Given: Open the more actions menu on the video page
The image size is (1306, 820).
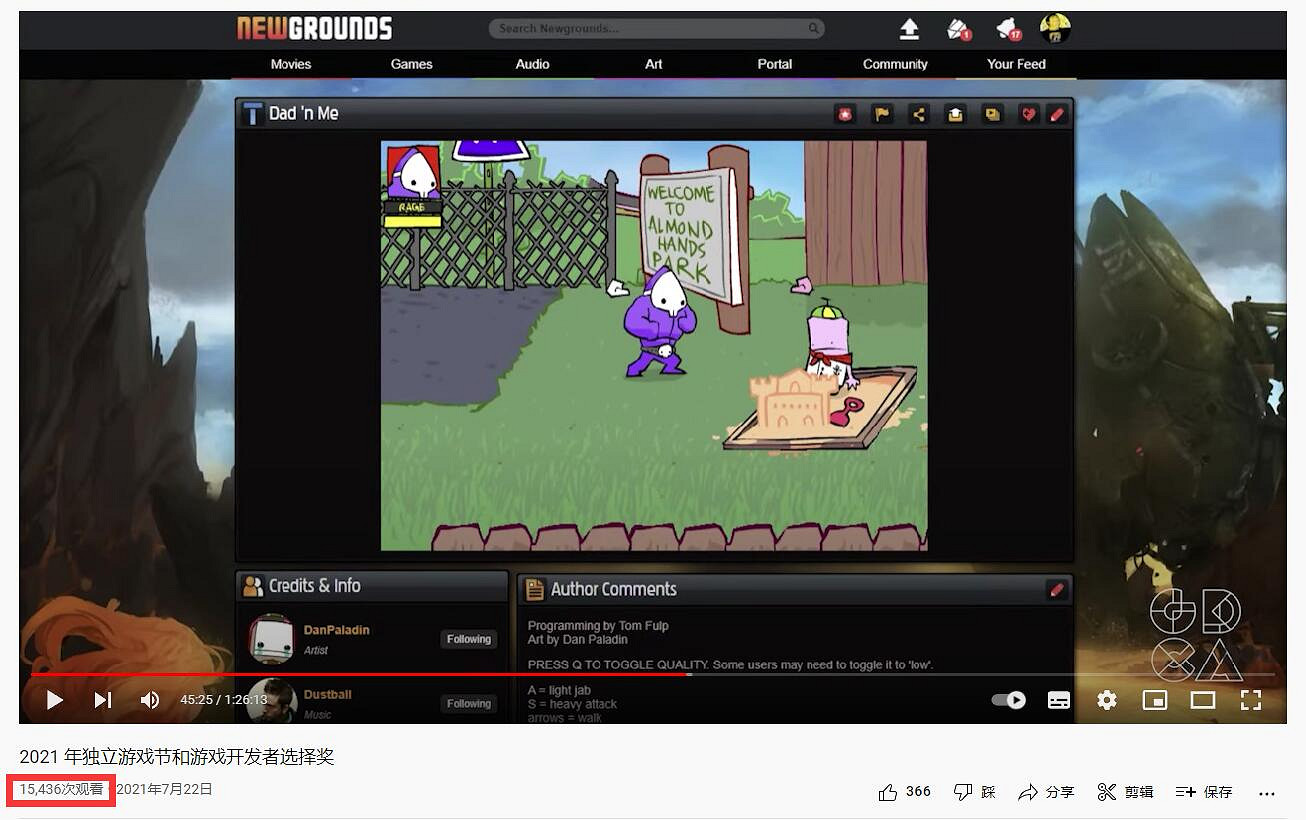Looking at the screenshot, I should 1267,791.
